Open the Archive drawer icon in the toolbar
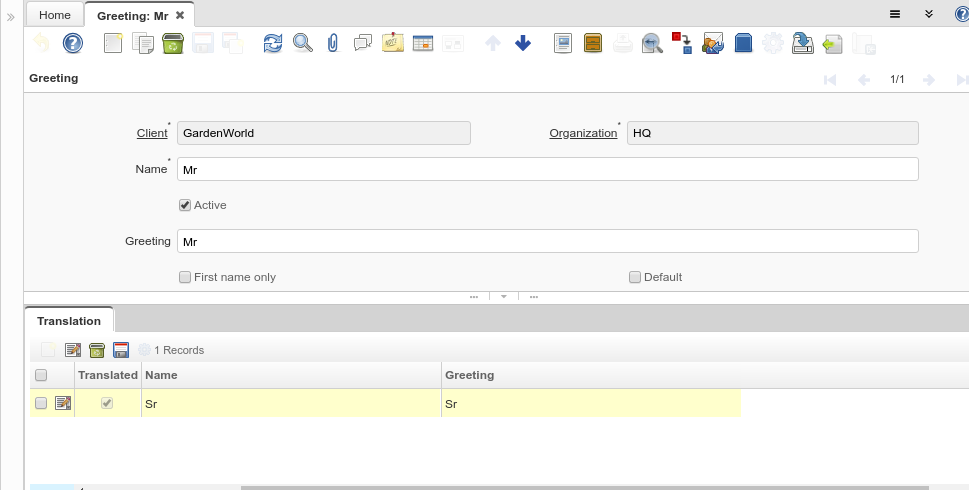Viewport: 969px width, 490px height. coord(593,43)
